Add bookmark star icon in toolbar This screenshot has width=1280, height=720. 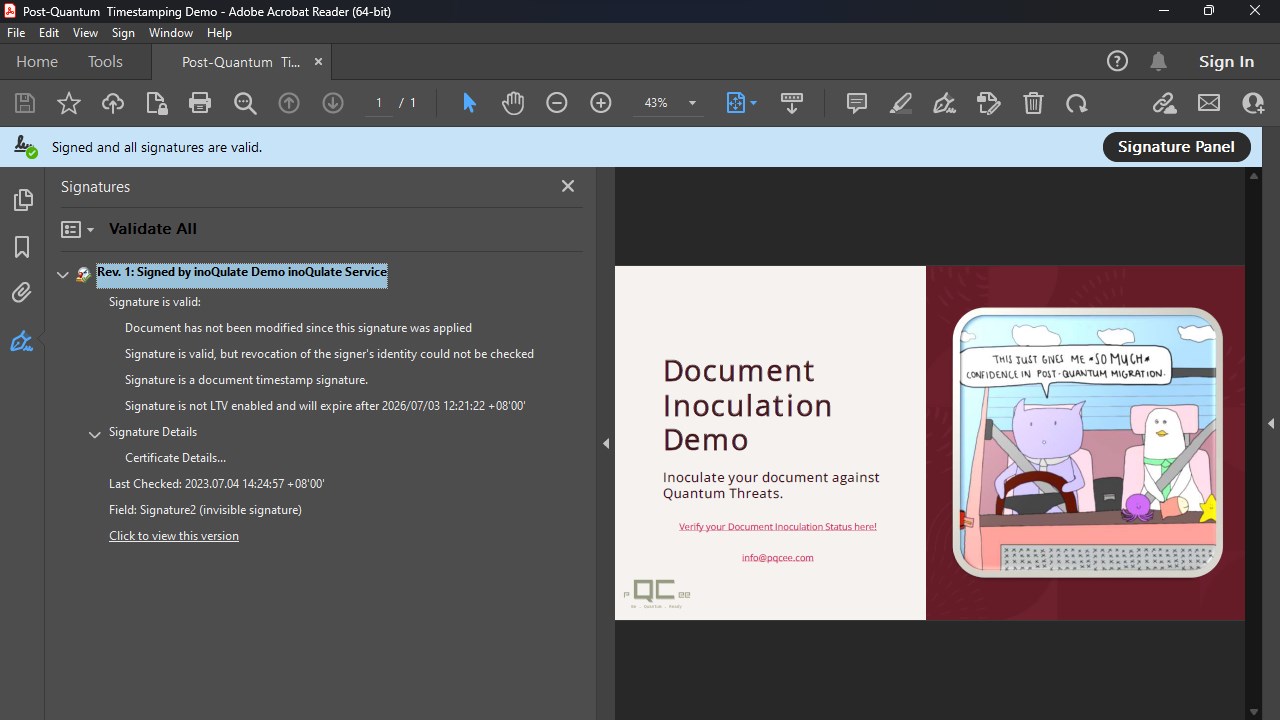pos(69,103)
